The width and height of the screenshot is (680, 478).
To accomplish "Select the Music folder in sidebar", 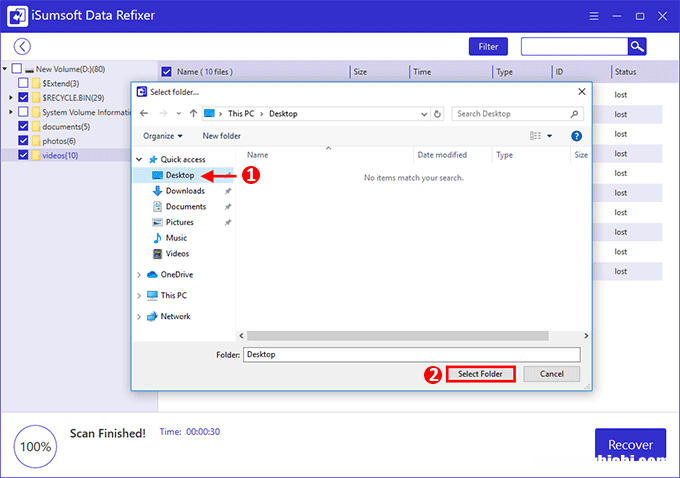I will [x=176, y=238].
